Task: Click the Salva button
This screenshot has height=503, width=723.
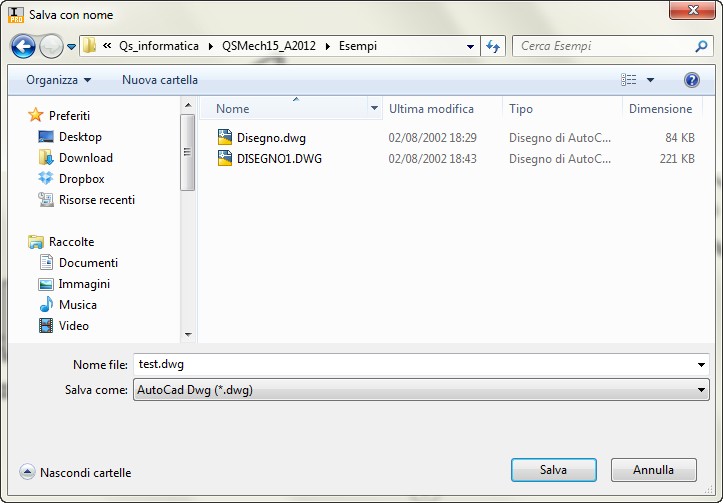Action: click(553, 470)
